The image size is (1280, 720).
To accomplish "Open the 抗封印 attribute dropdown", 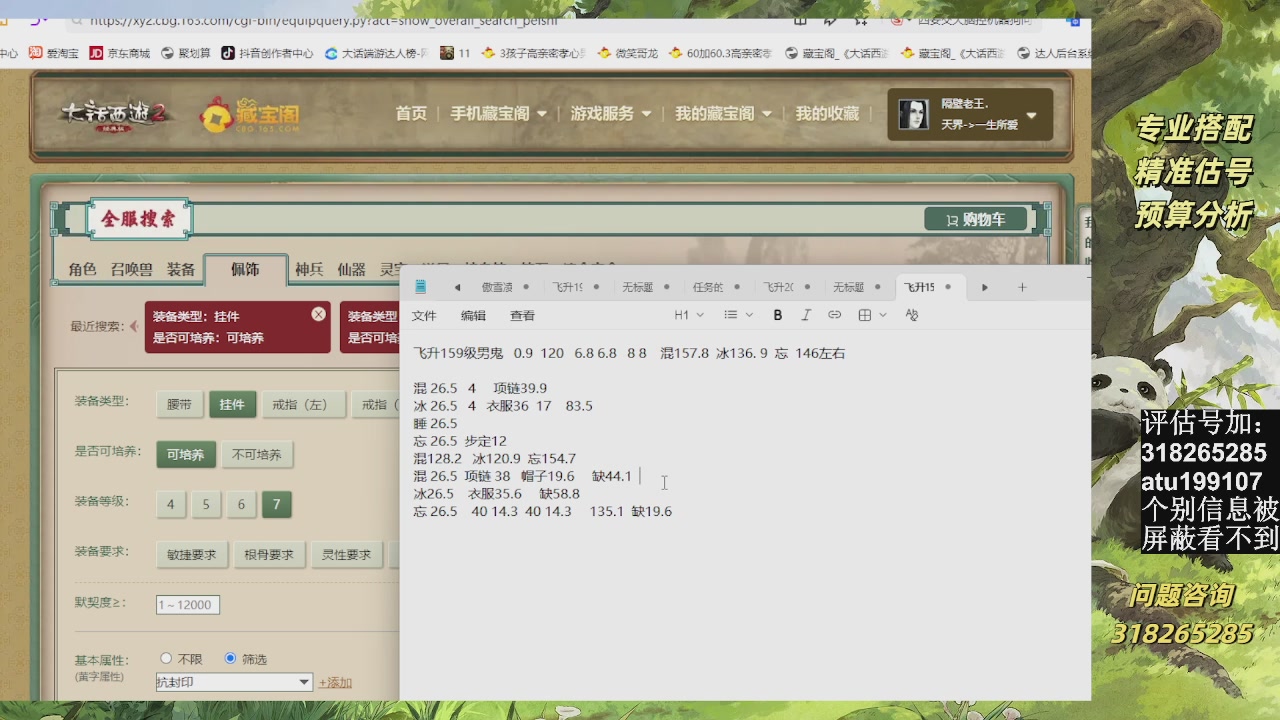I will (234, 682).
